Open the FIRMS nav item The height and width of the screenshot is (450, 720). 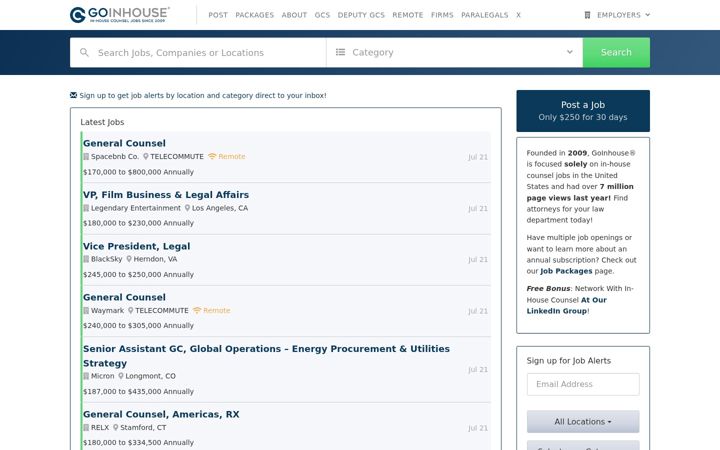(x=442, y=15)
